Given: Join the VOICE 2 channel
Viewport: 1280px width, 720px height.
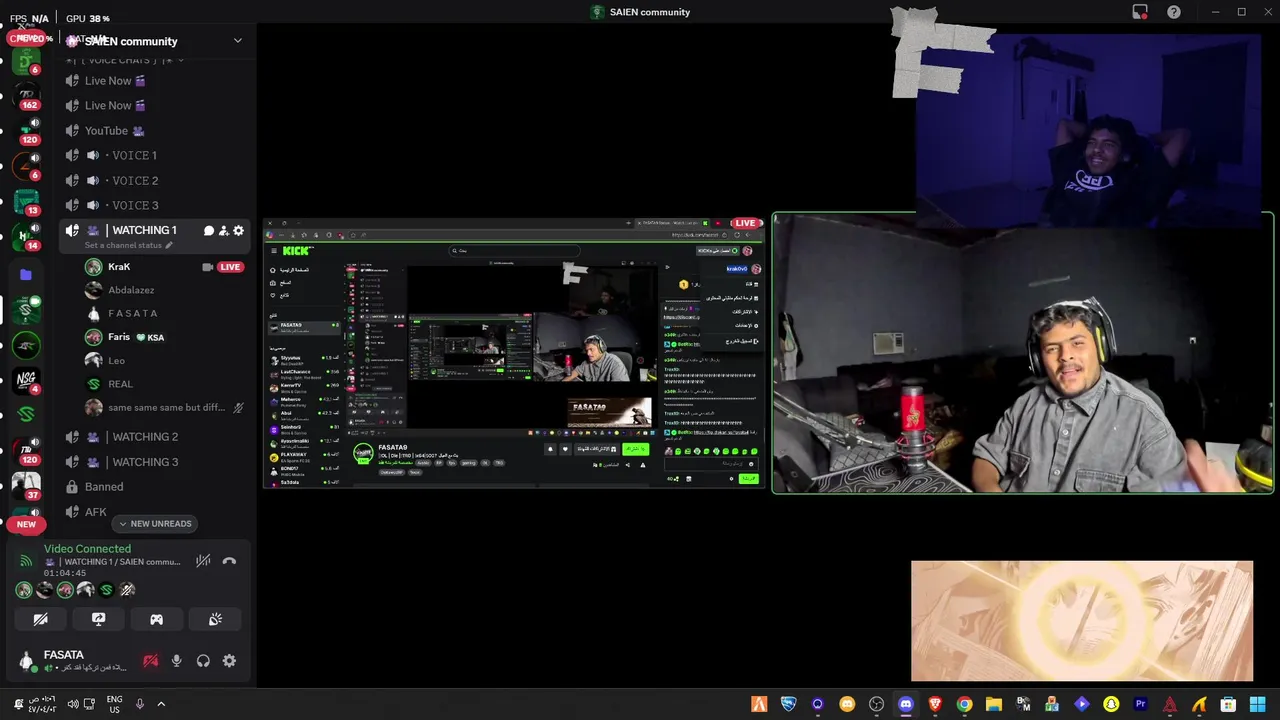Looking at the screenshot, I should coord(153,180).
